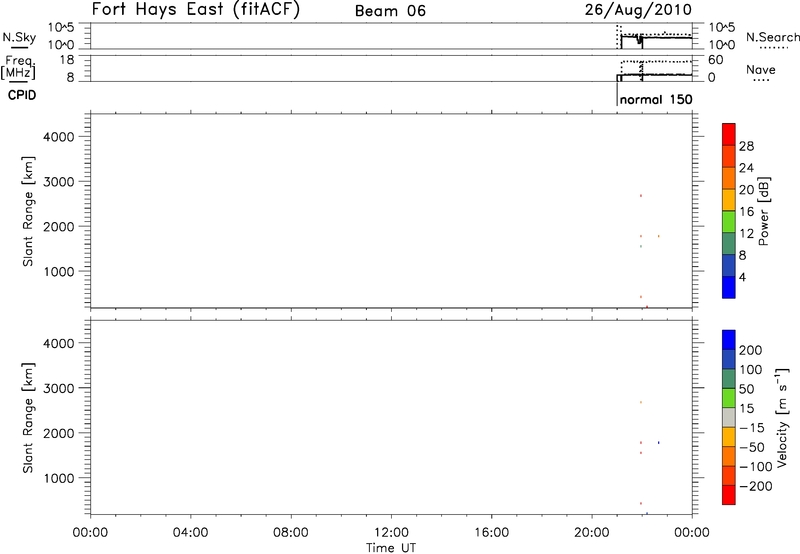Pick the green power segment between 12 and 16
Image resolution: width=800 pixels, height=554 pixels.
[729, 221]
